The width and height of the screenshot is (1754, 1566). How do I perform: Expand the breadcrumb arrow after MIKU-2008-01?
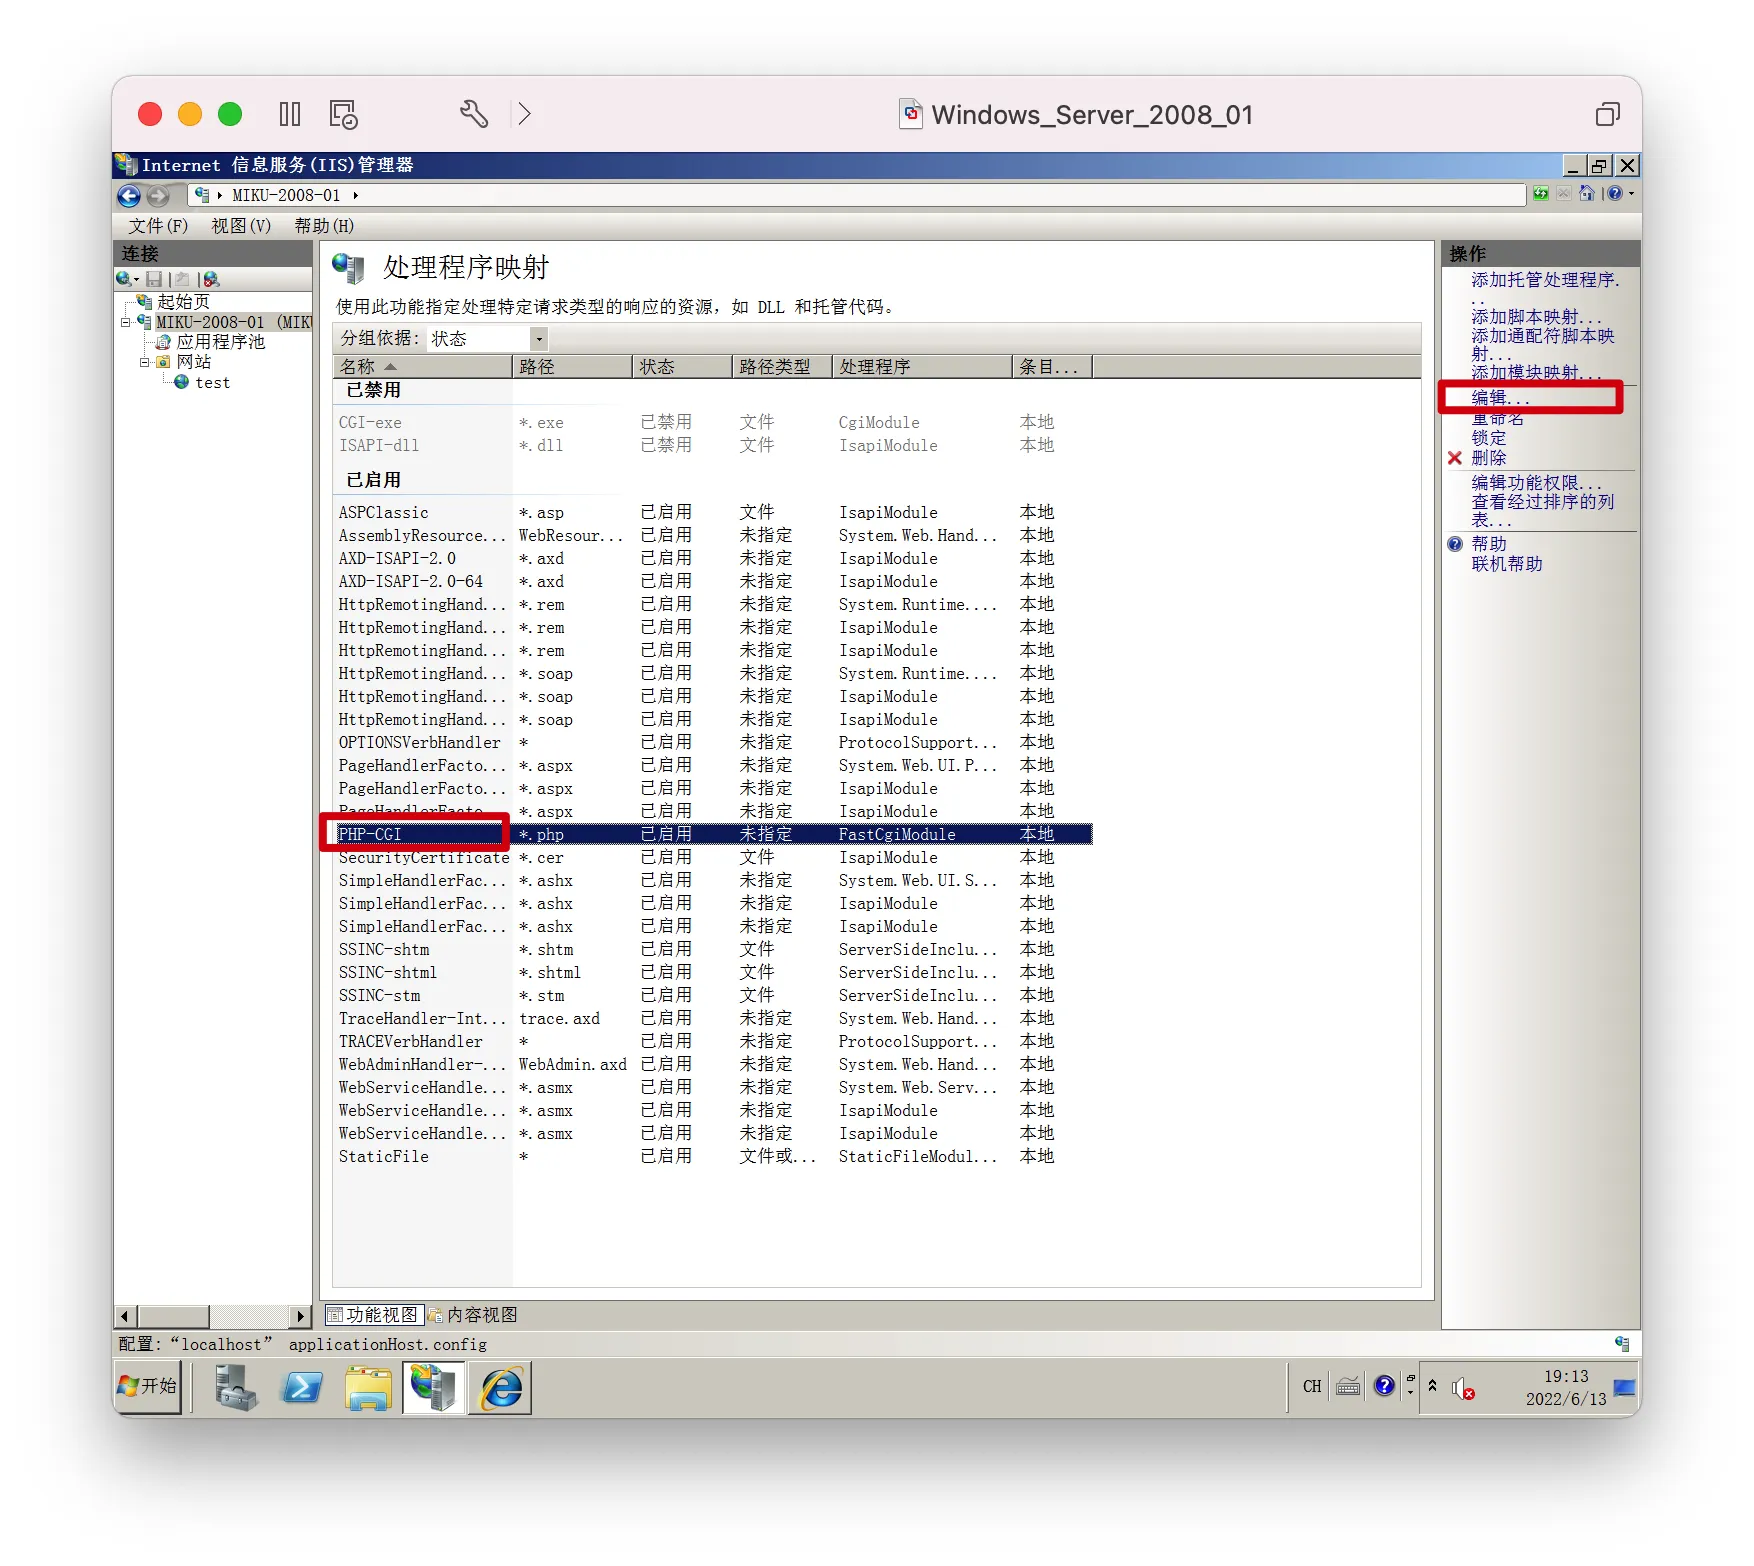click(355, 195)
